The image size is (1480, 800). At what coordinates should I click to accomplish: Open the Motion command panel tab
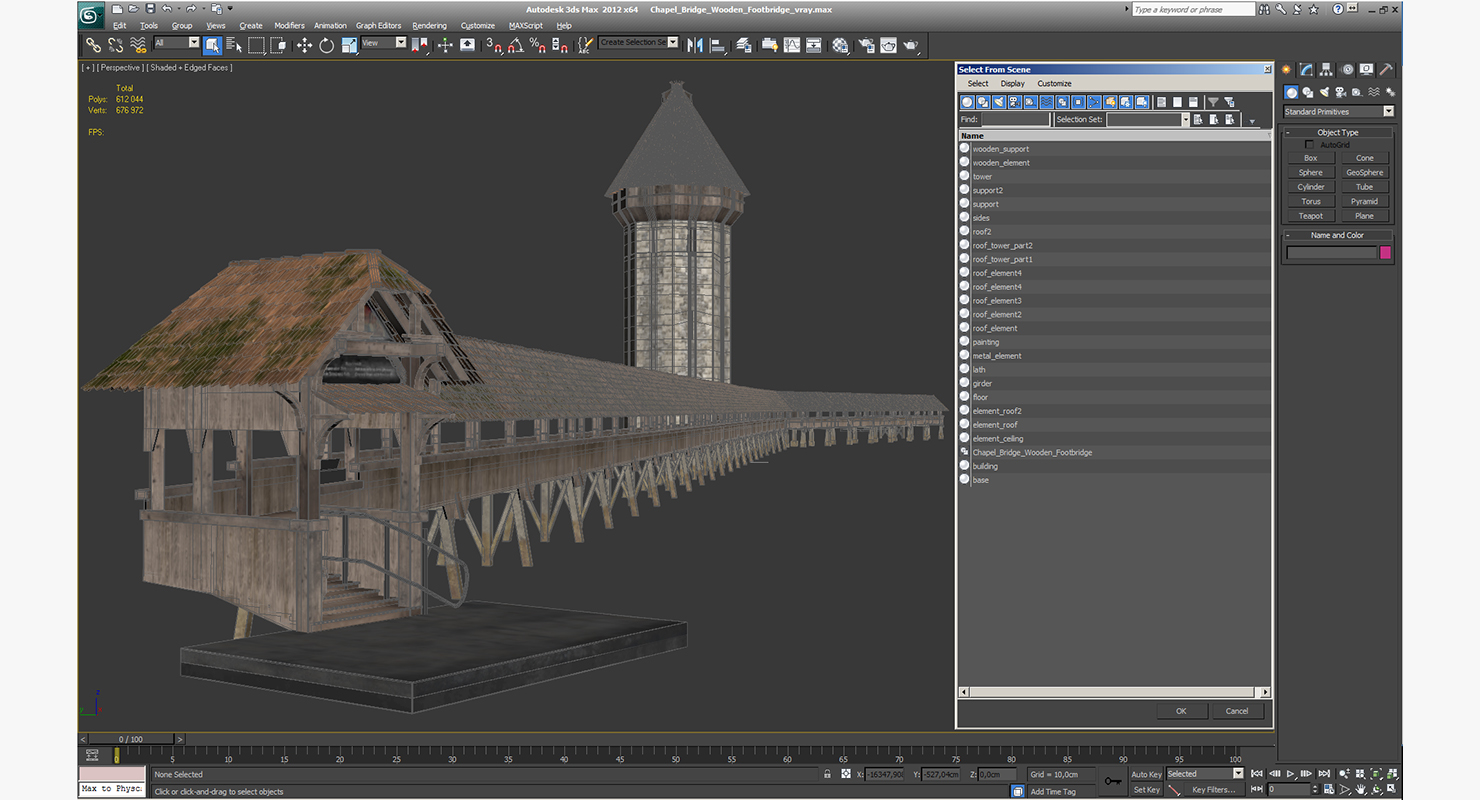point(1347,69)
